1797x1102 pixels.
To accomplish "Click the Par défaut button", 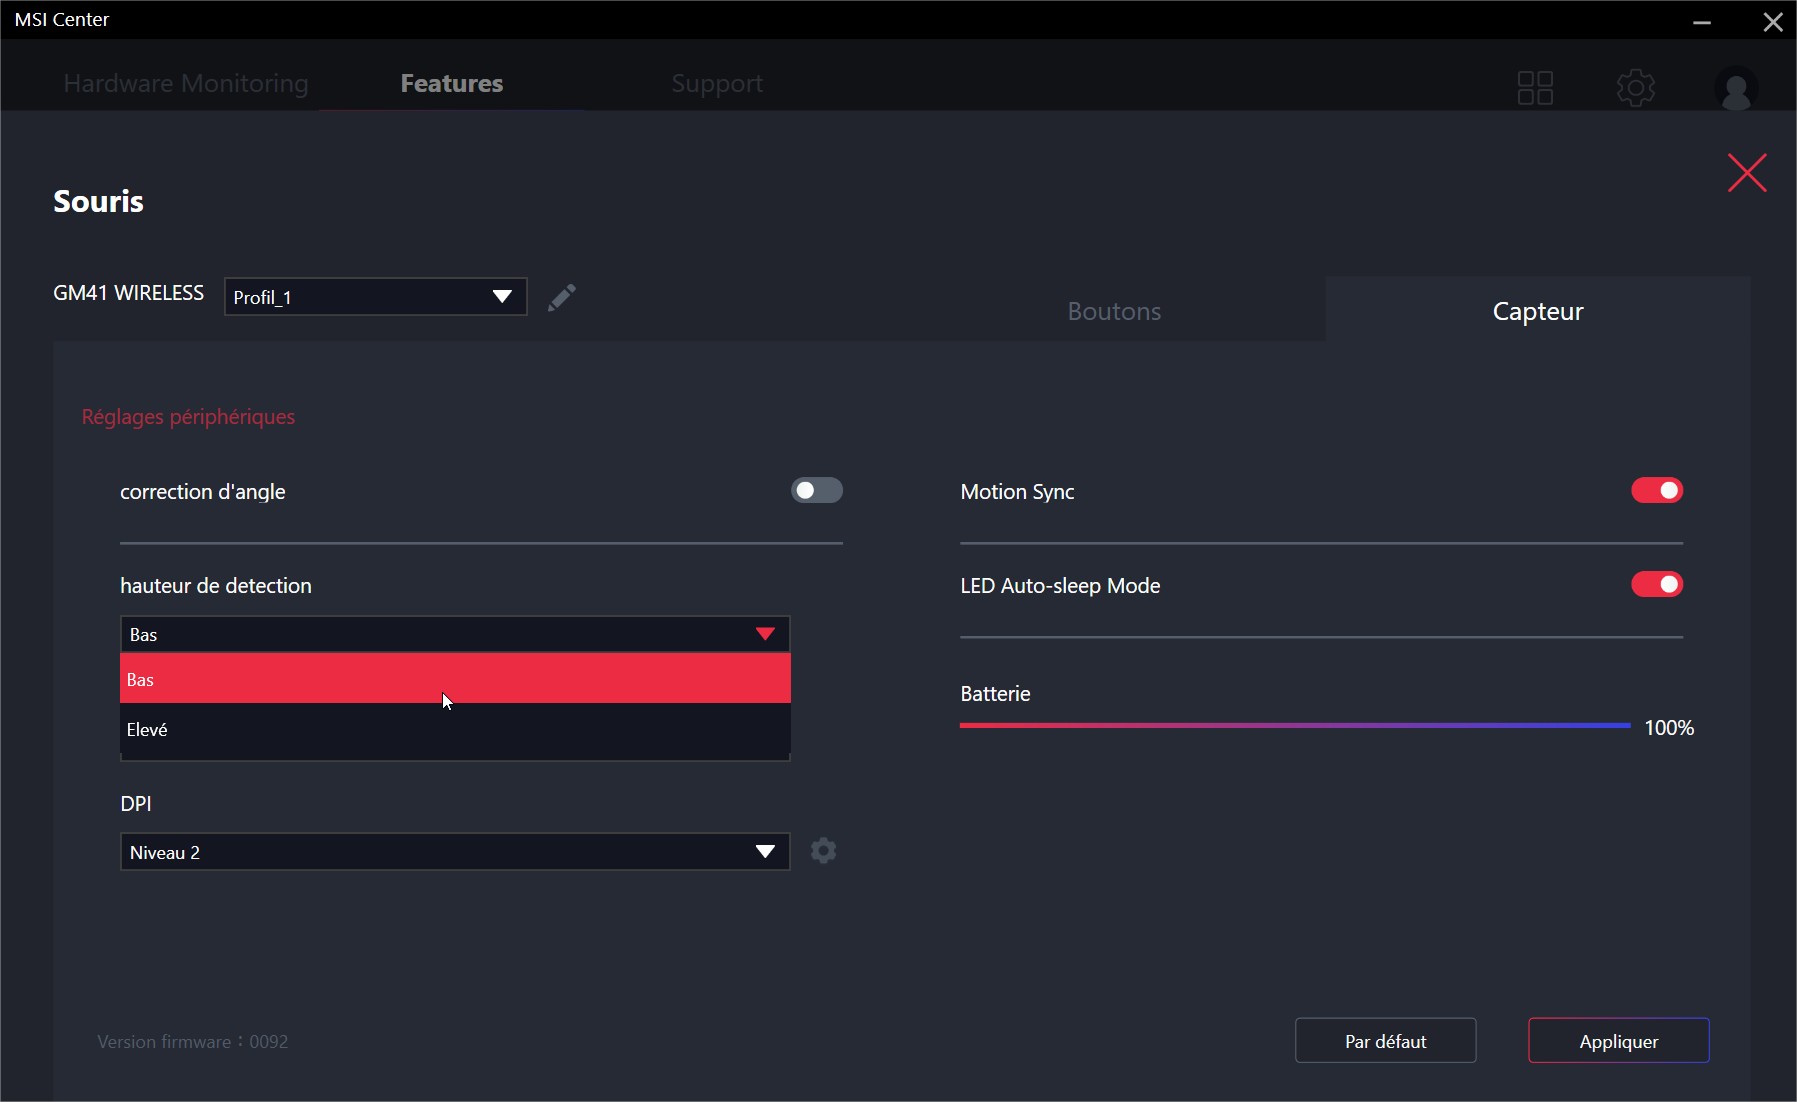I will coord(1385,1041).
